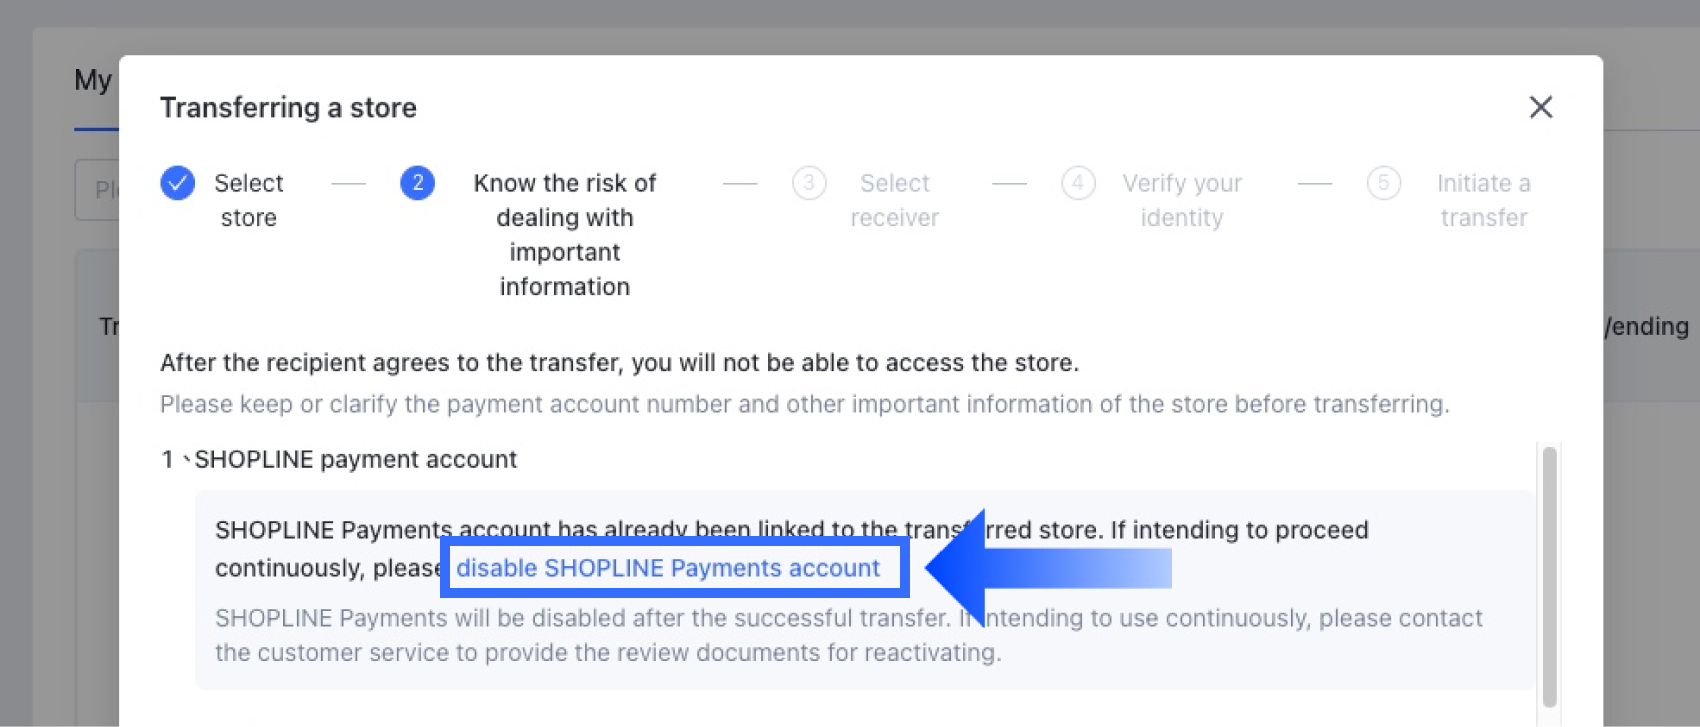Viewport: 1700px width, 727px height.
Task: Click the Select receiver step label
Action: (895, 200)
